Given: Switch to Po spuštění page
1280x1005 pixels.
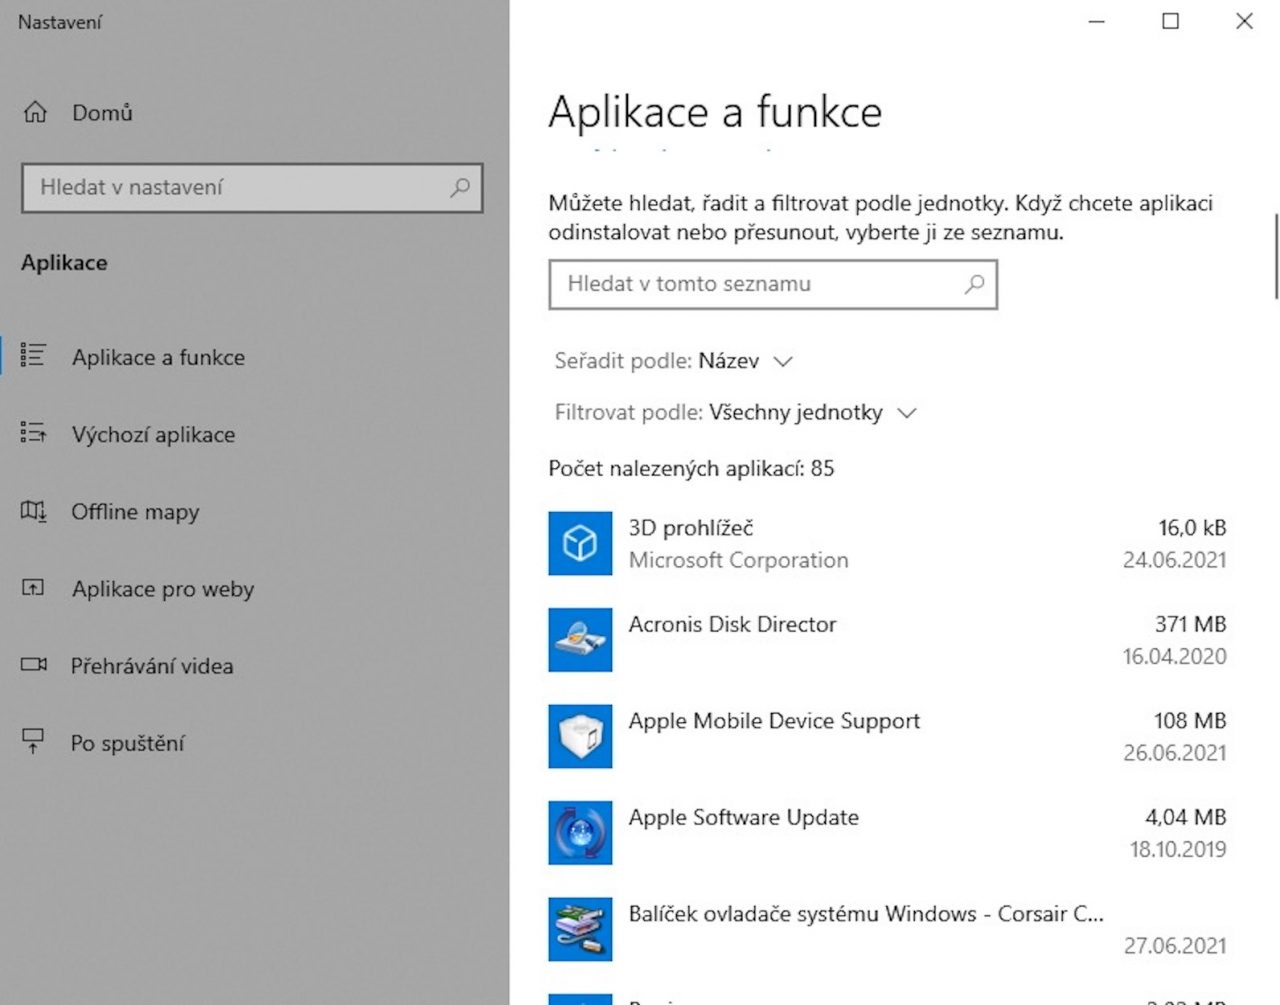Looking at the screenshot, I should click(127, 743).
